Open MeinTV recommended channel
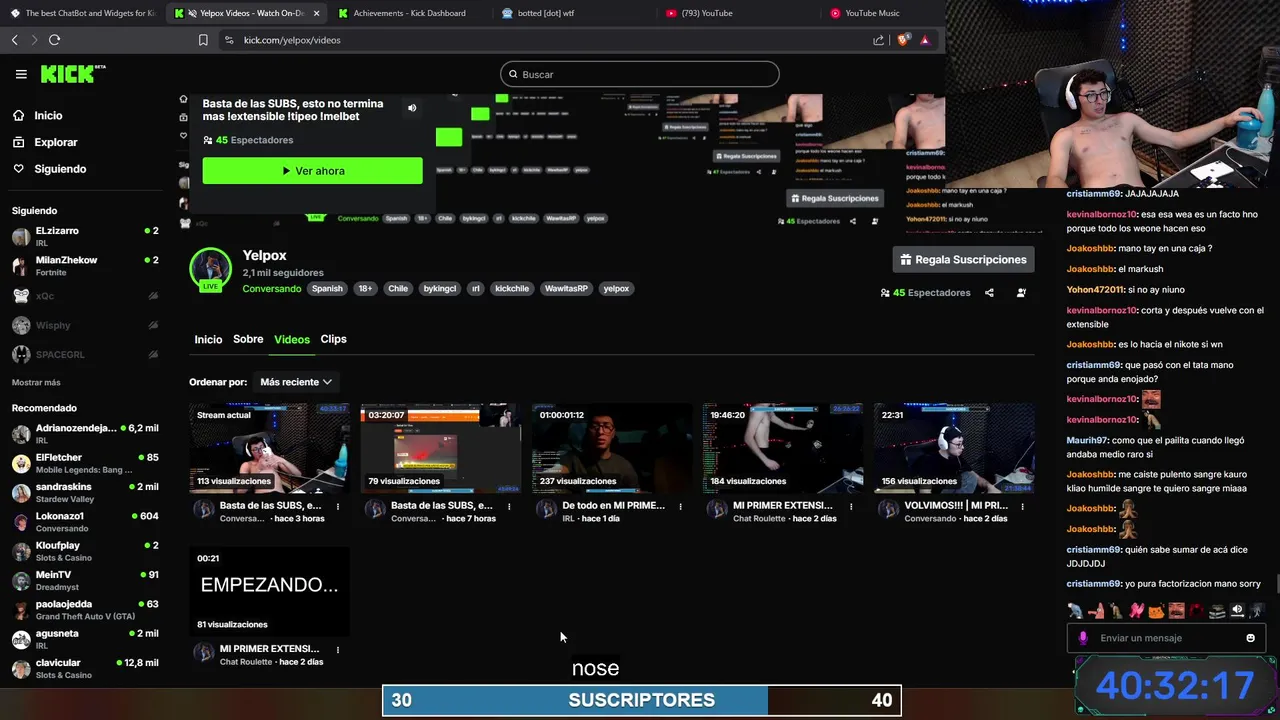 [85, 580]
